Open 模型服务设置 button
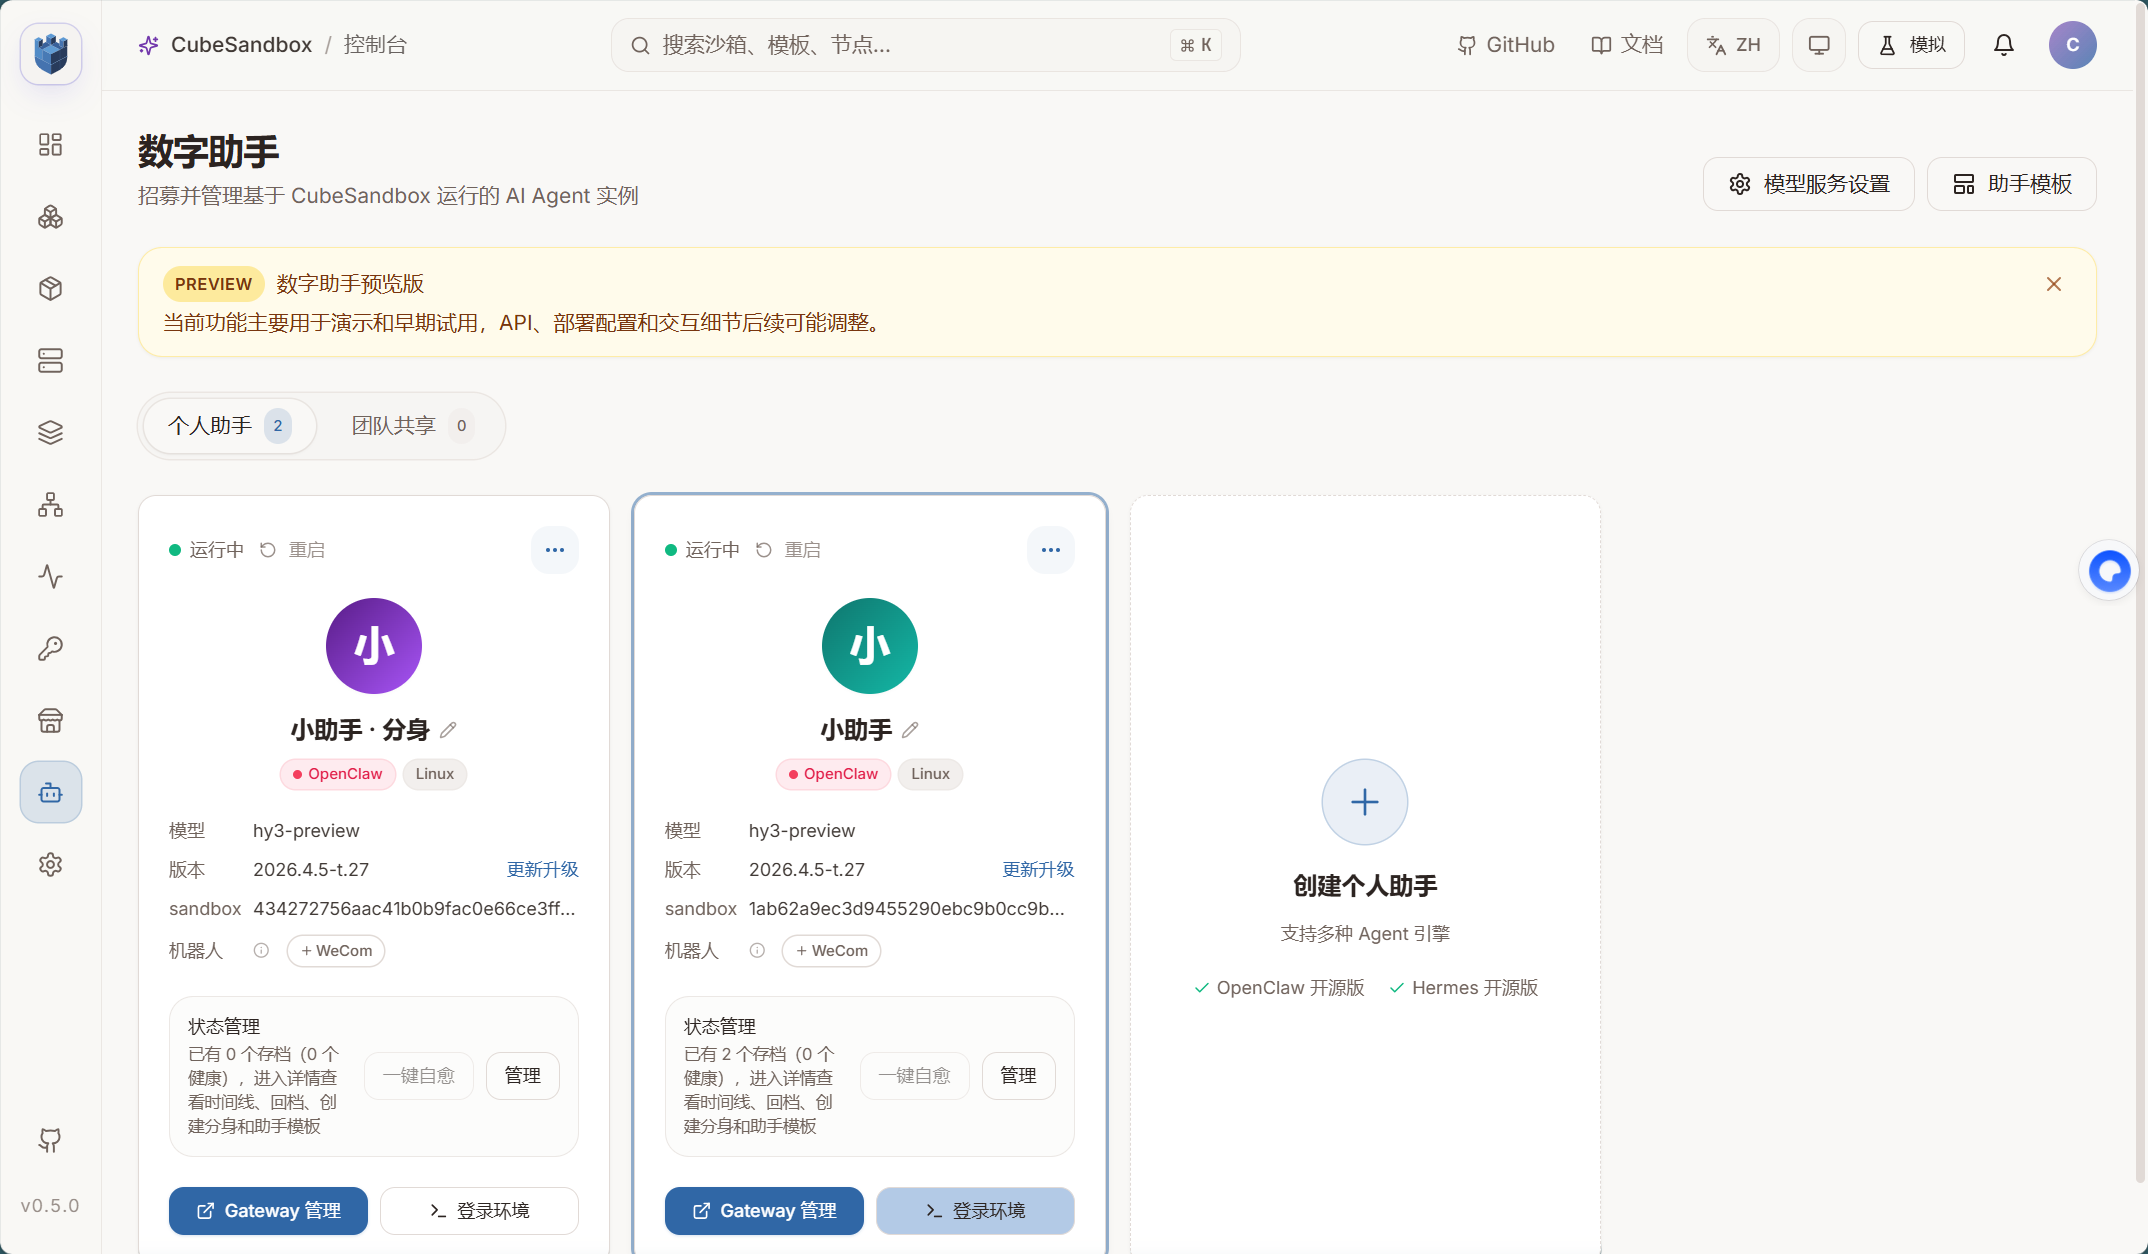 [x=1809, y=184]
